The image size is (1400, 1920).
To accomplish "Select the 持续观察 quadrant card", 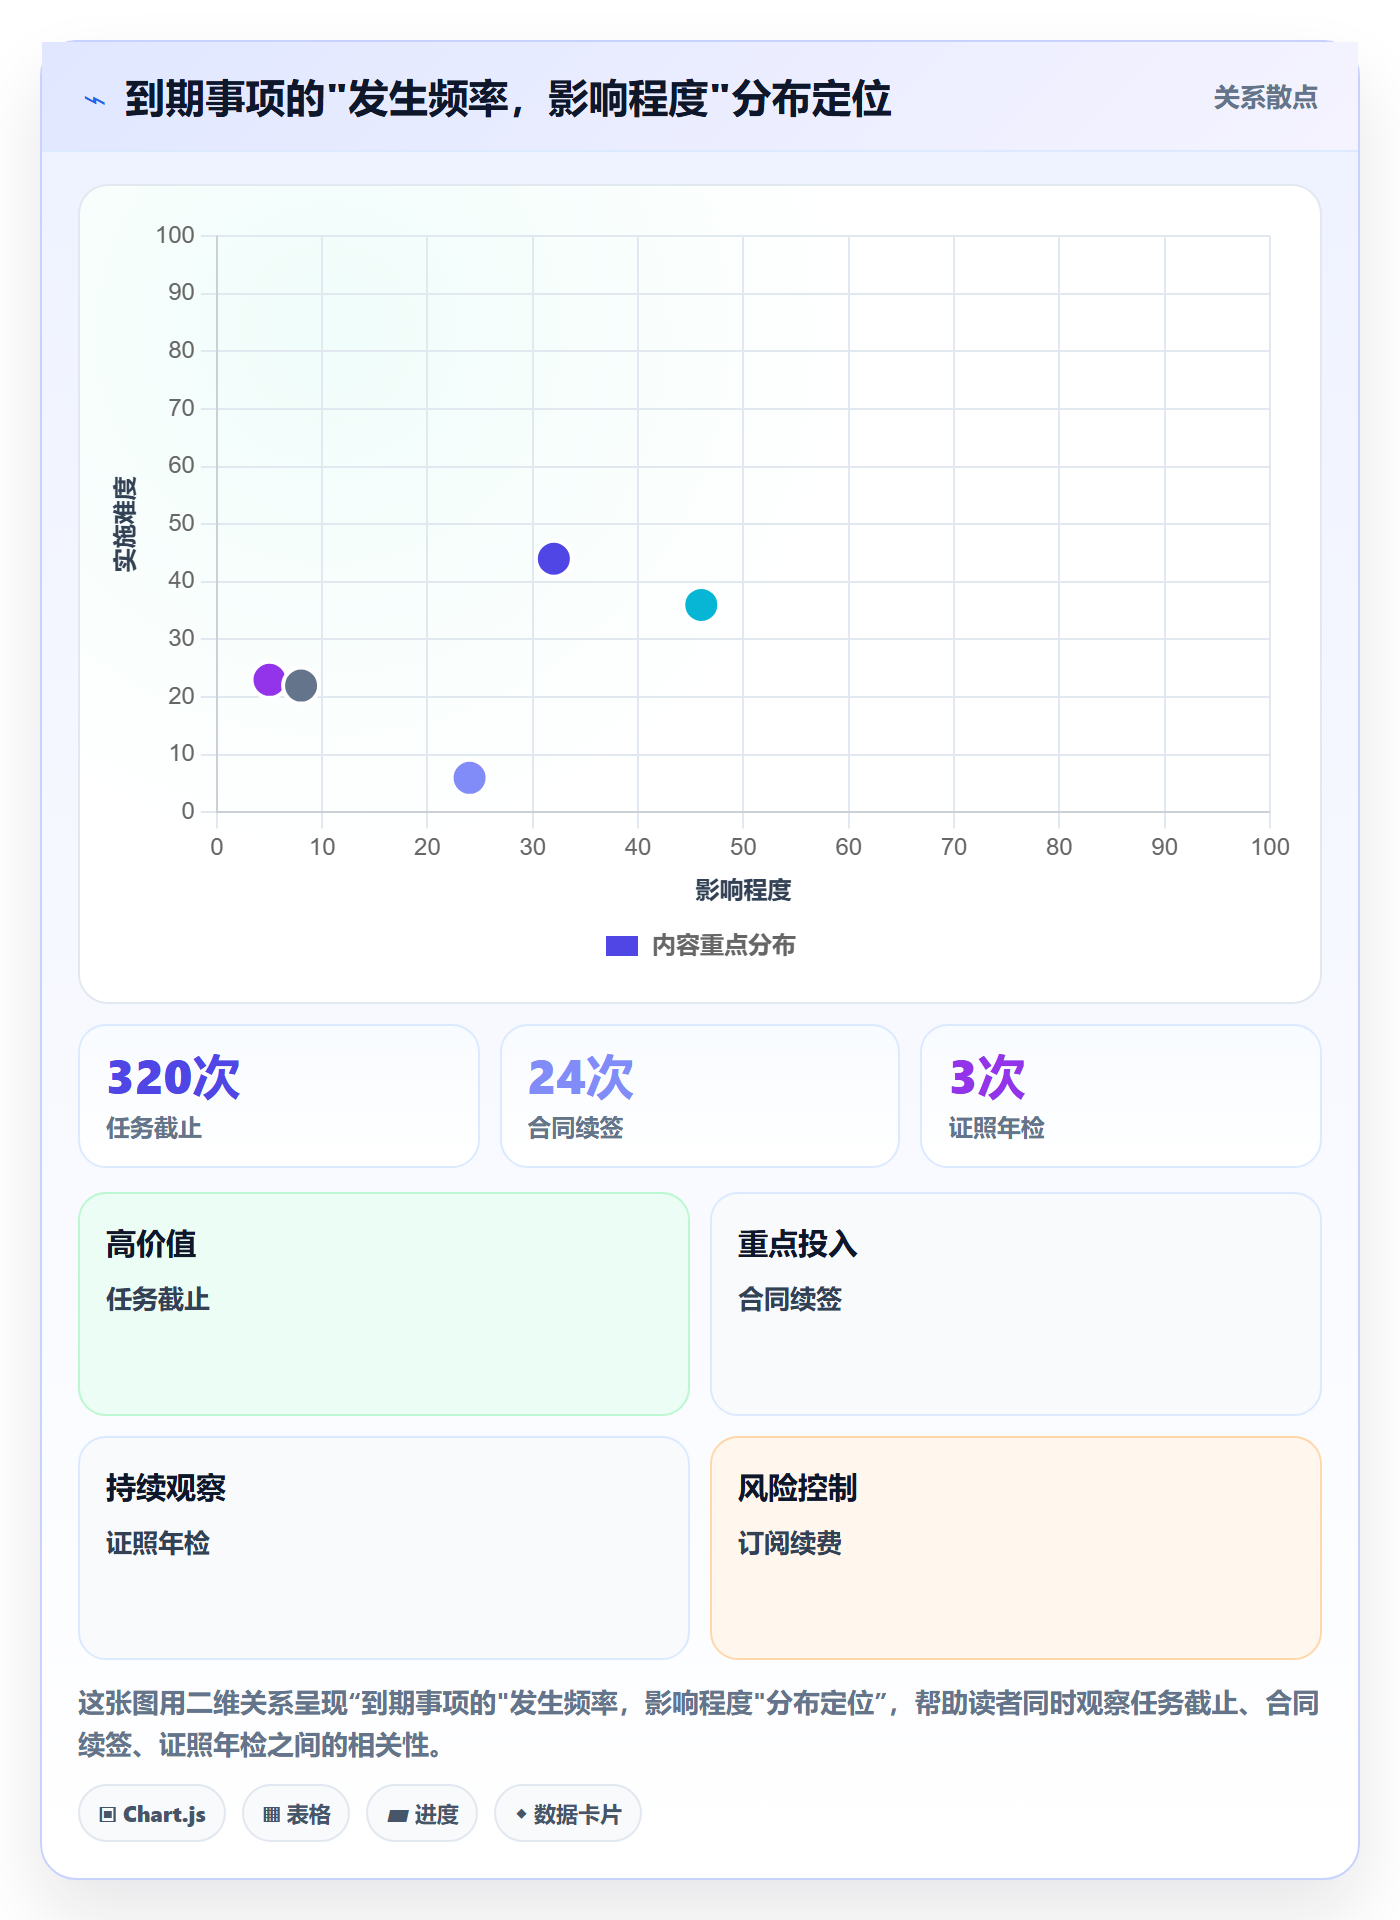I will [x=384, y=1547].
